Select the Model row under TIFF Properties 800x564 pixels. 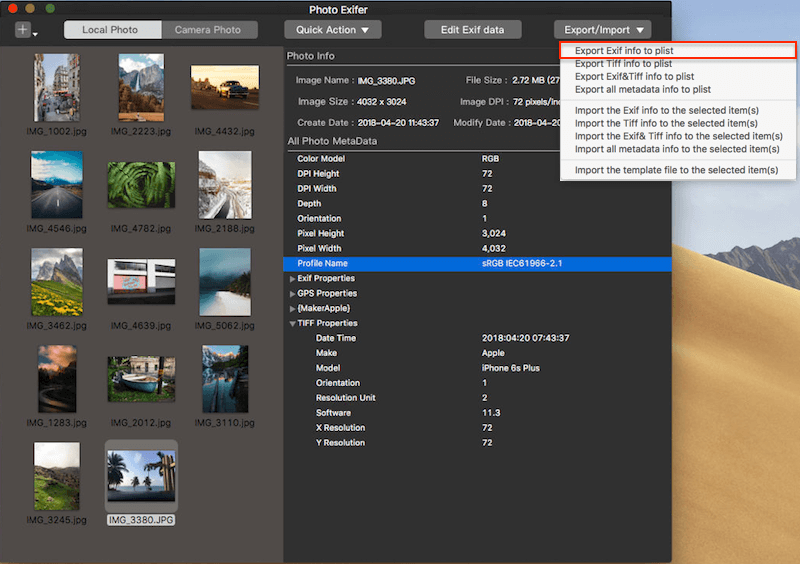478,368
